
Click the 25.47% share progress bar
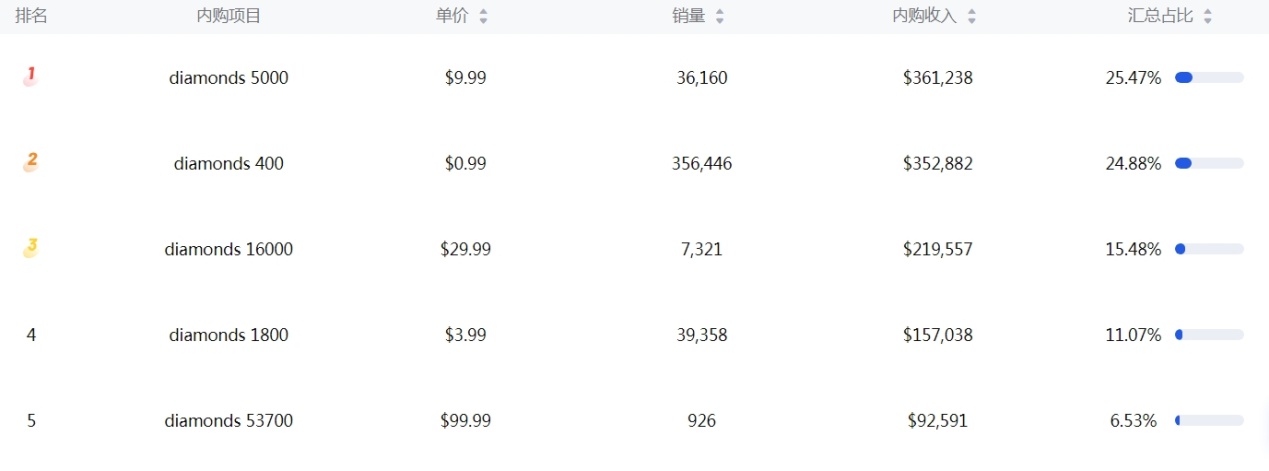(x=1209, y=78)
